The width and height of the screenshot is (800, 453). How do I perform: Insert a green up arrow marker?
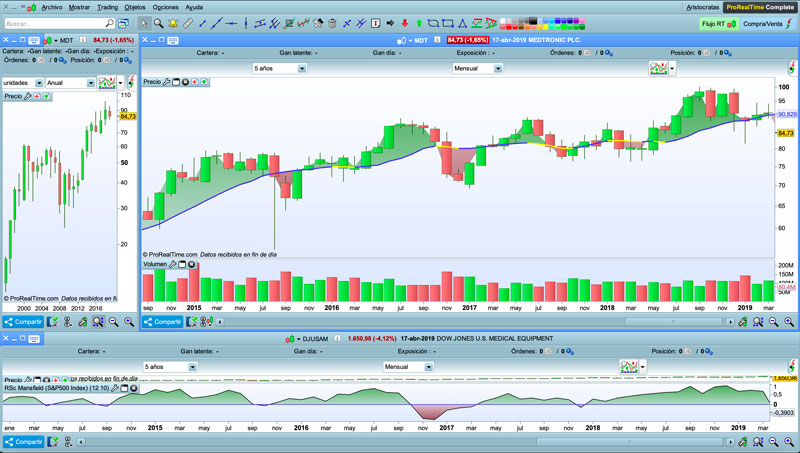pyautogui.click(x=419, y=23)
